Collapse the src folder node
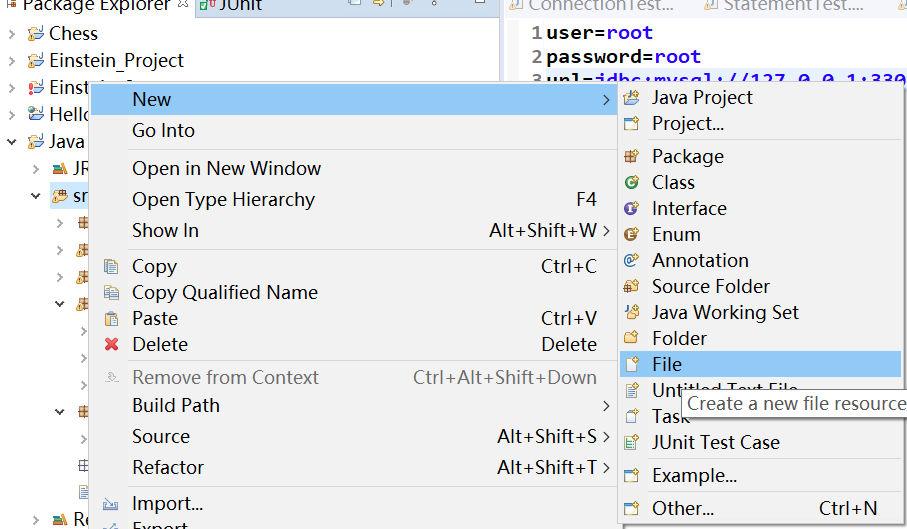The width and height of the screenshot is (907, 529). 36,196
